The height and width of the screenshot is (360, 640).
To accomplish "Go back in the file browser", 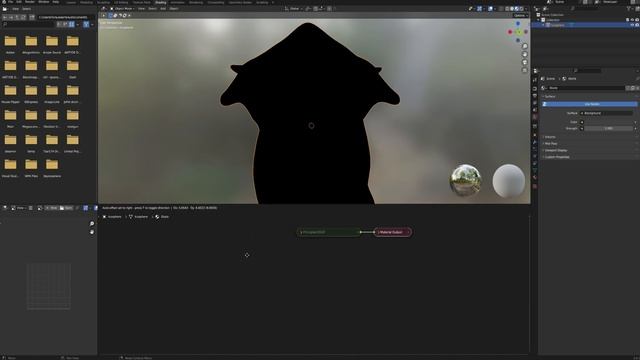I will [x=5, y=17].
